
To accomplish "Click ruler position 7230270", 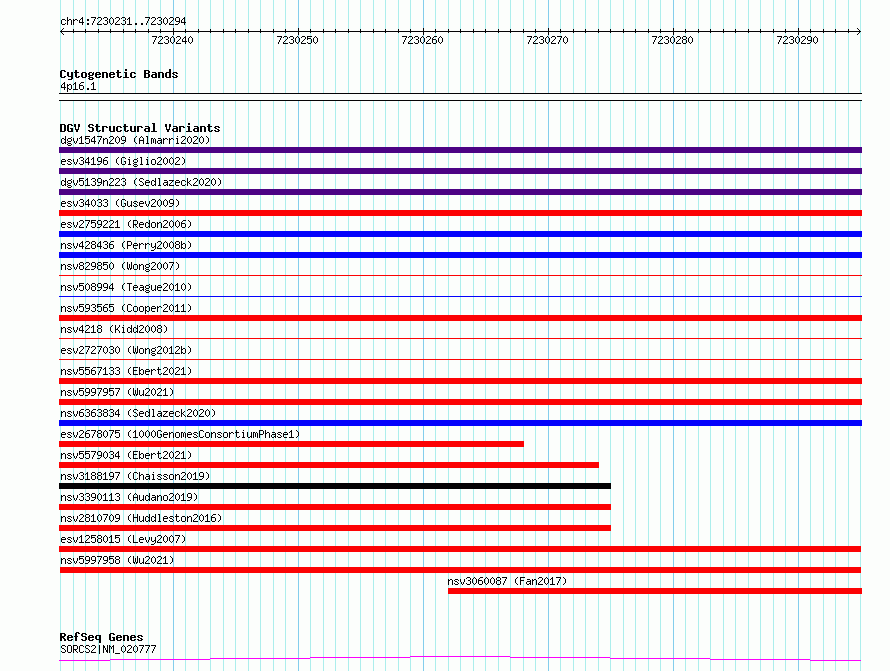I will (x=547, y=40).
